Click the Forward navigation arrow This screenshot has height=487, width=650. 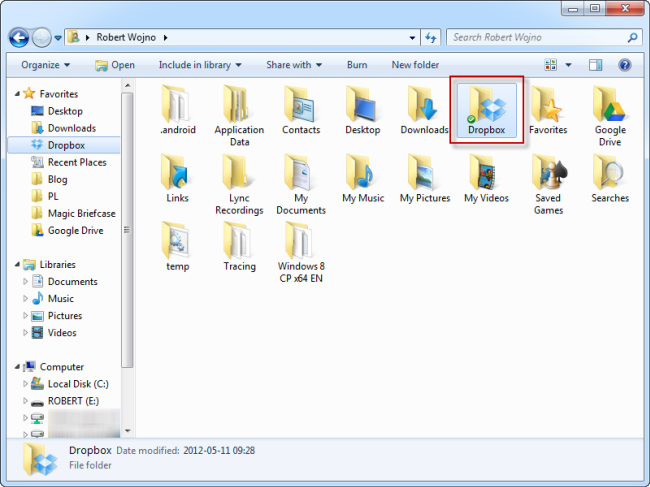click(41, 38)
